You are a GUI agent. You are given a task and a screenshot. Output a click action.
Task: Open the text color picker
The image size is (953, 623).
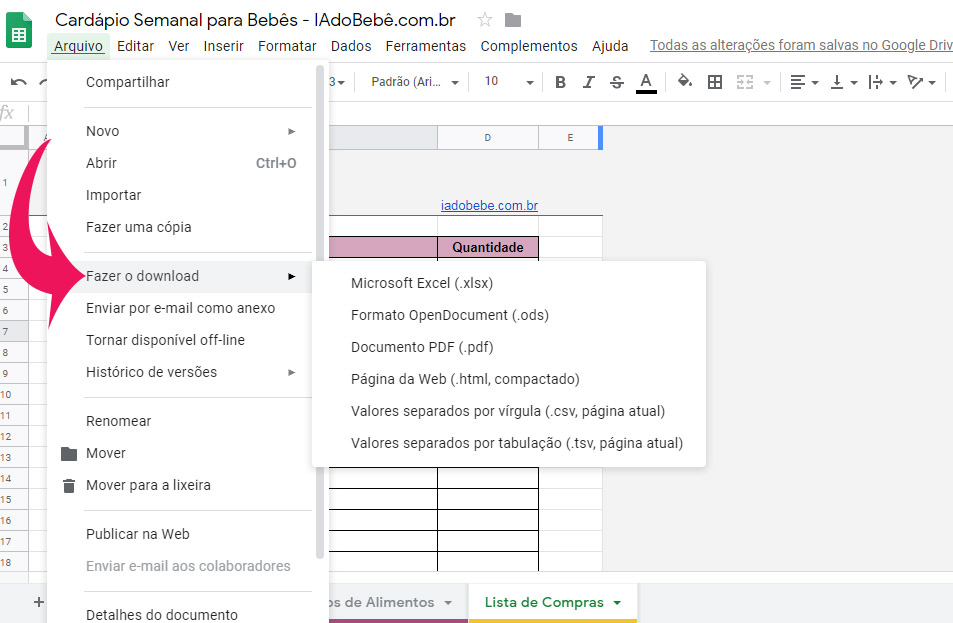[x=646, y=82]
